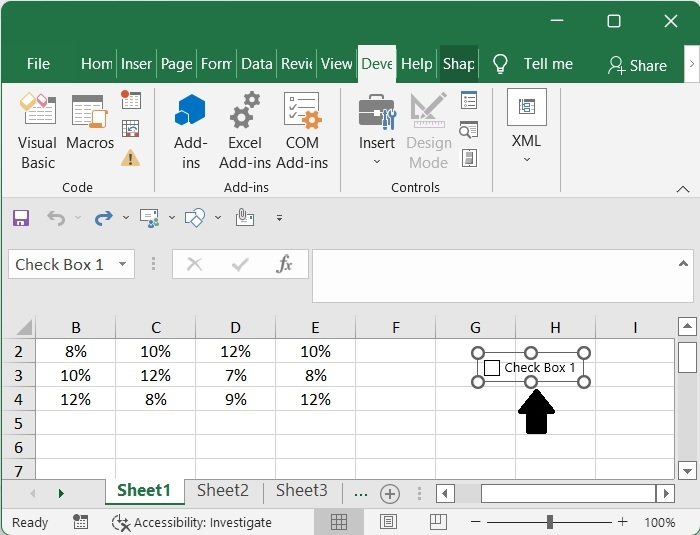This screenshot has height=535, width=700.
Task: Switch to the Insert ribbon tab
Action: click(x=136, y=63)
